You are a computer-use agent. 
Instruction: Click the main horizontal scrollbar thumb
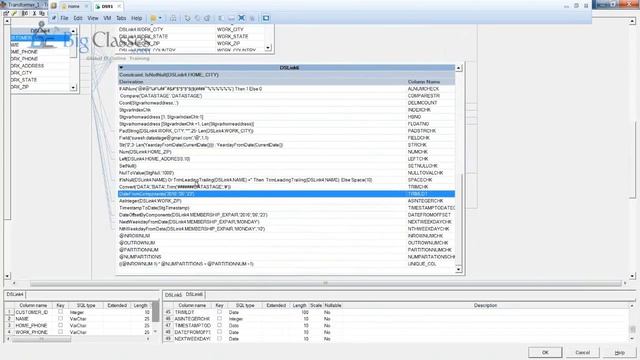point(325,283)
